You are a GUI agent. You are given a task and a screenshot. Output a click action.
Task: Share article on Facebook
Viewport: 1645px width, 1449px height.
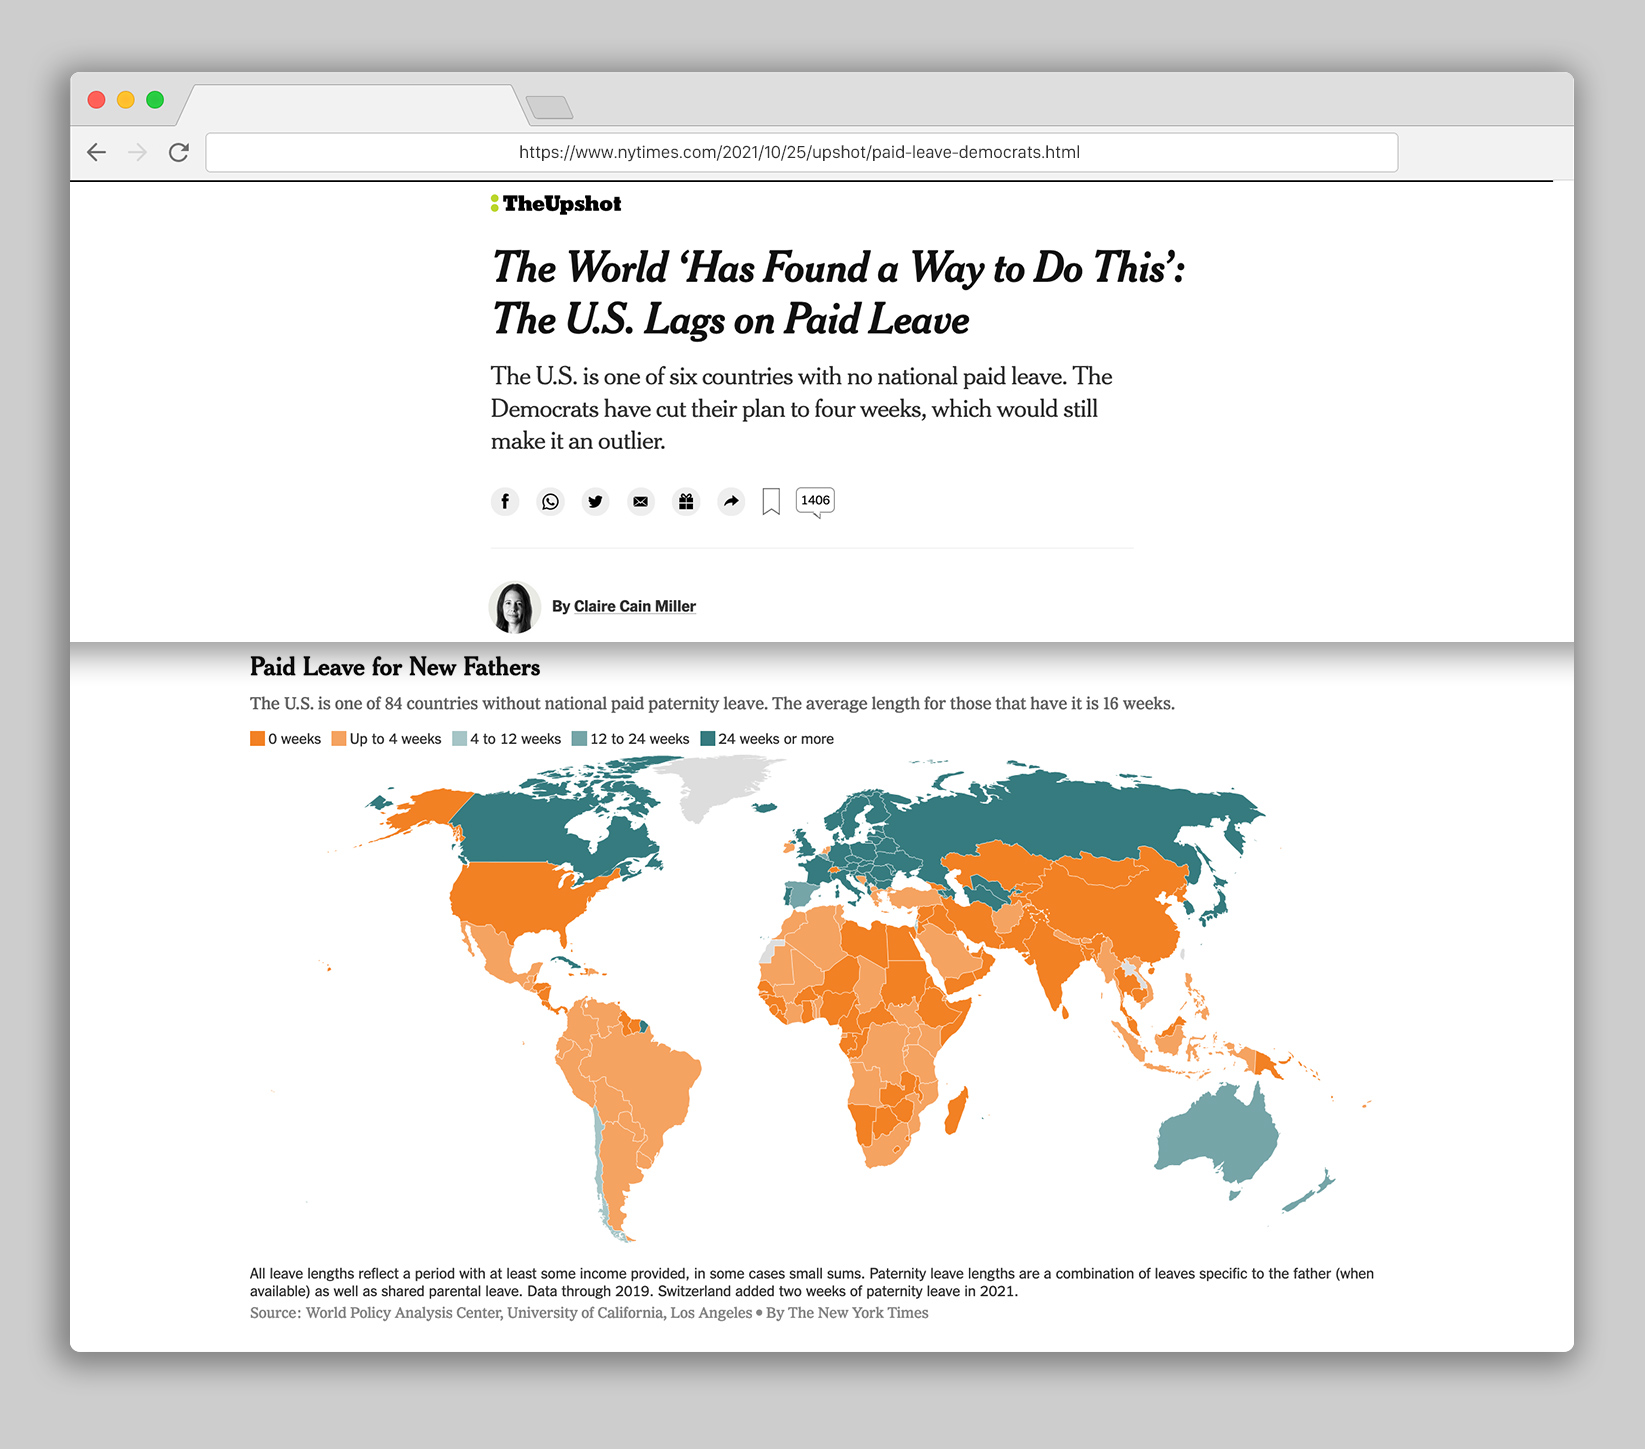pyautogui.click(x=505, y=501)
